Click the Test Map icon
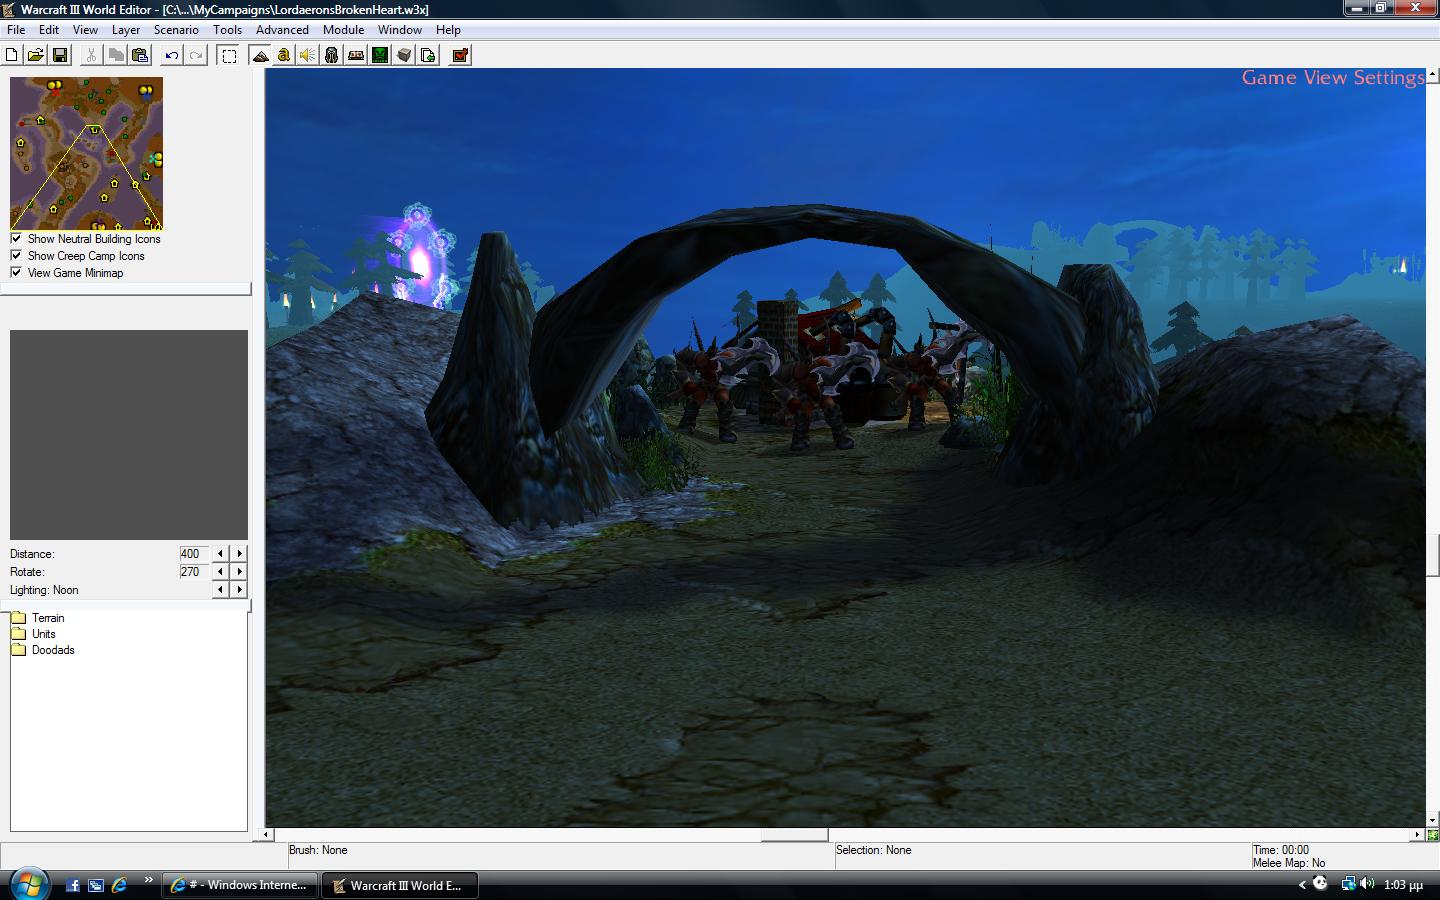The height and width of the screenshot is (900, 1440). coord(460,55)
